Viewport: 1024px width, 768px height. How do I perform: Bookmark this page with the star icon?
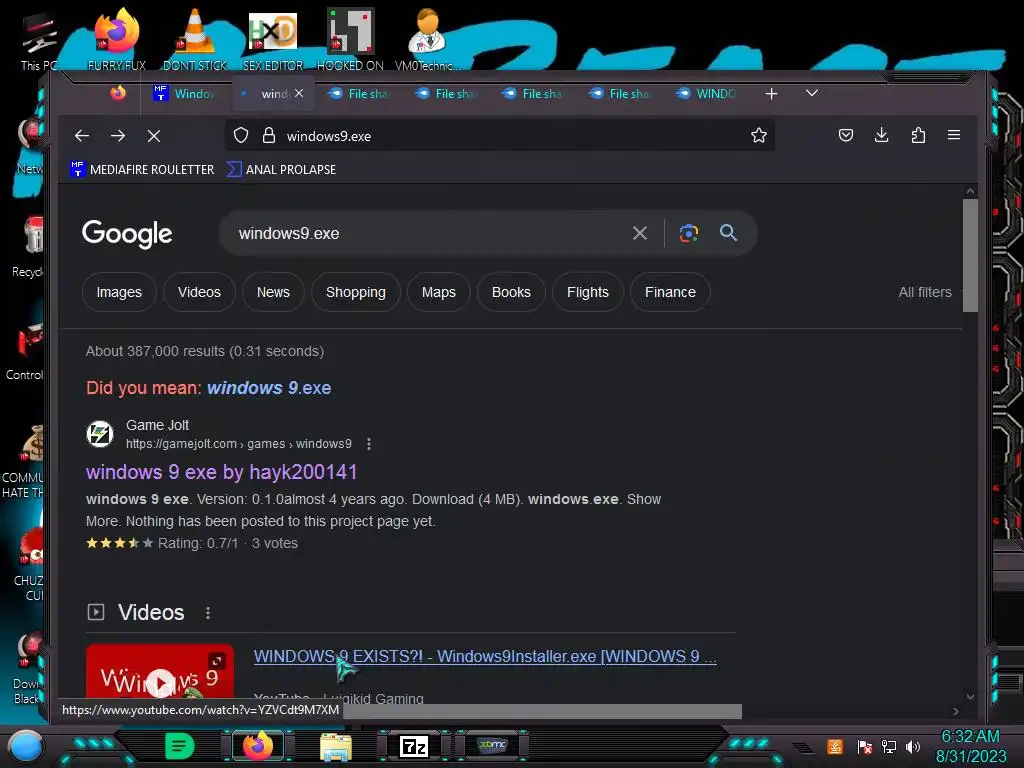(758, 136)
